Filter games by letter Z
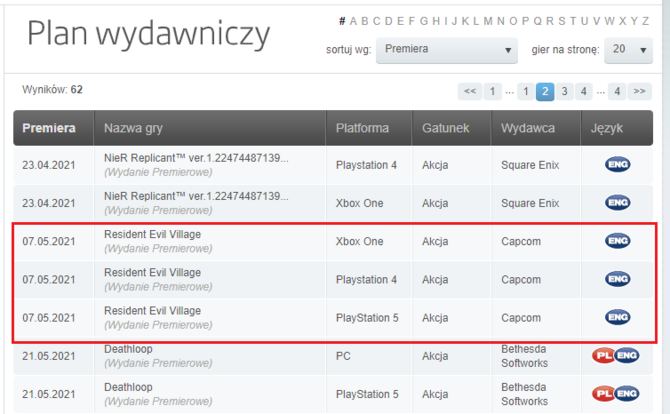The width and height of the screenshot is (670, 414). pyautogui.click(x=646, y=21)
